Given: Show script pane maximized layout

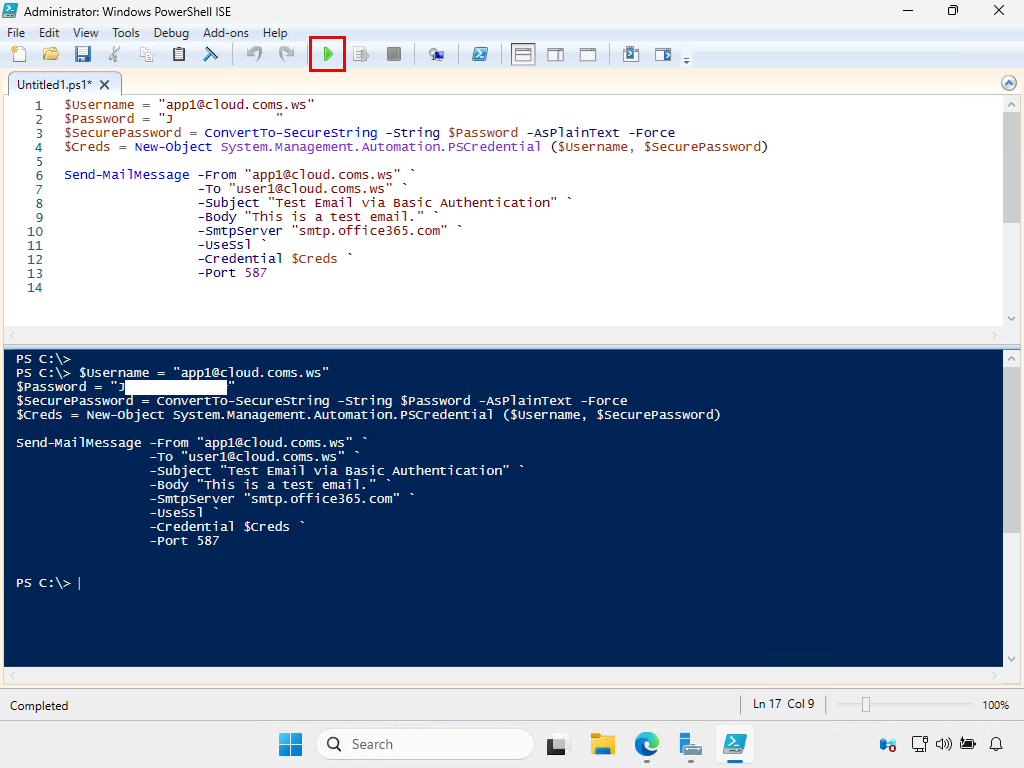Looking at the screenshot, I should point(588,54).
